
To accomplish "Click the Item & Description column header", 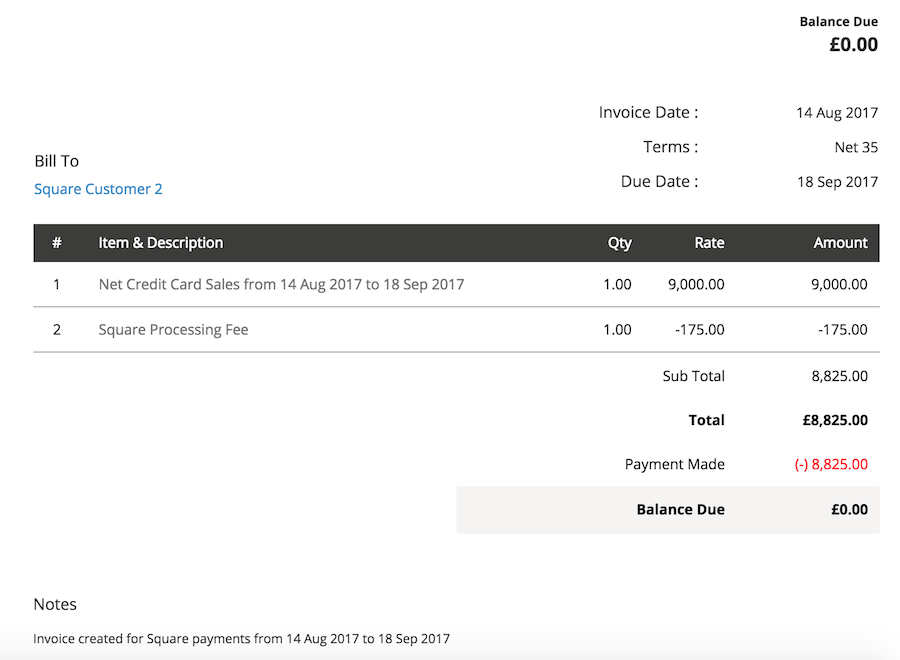I will click(x=160, y=243).
